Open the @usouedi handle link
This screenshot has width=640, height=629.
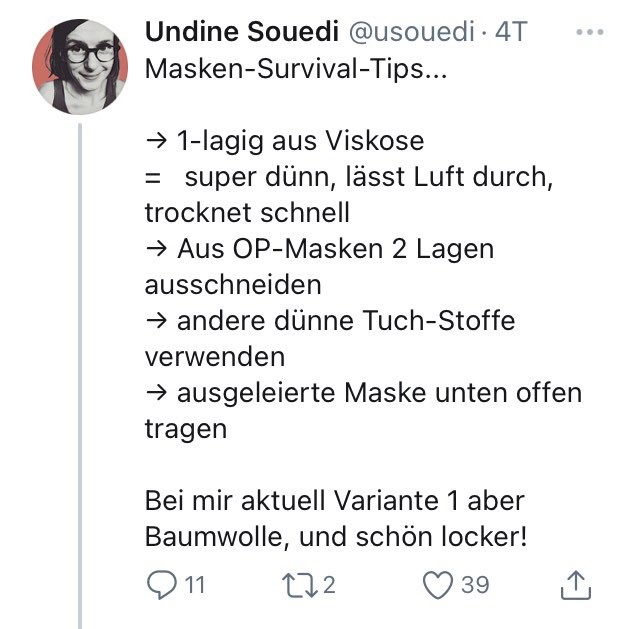click(410, 32)
